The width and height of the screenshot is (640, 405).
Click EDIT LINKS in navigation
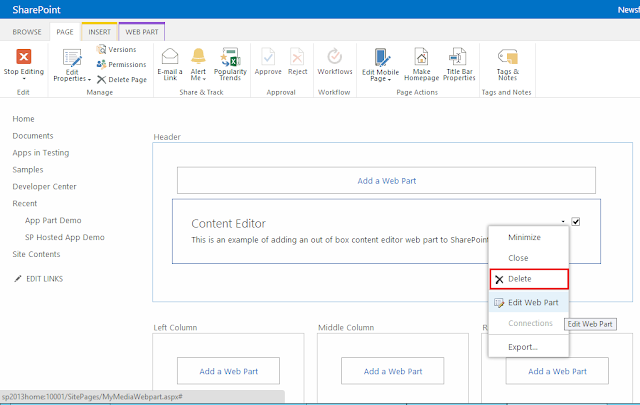pyautogui.click(x=44, y=279)
